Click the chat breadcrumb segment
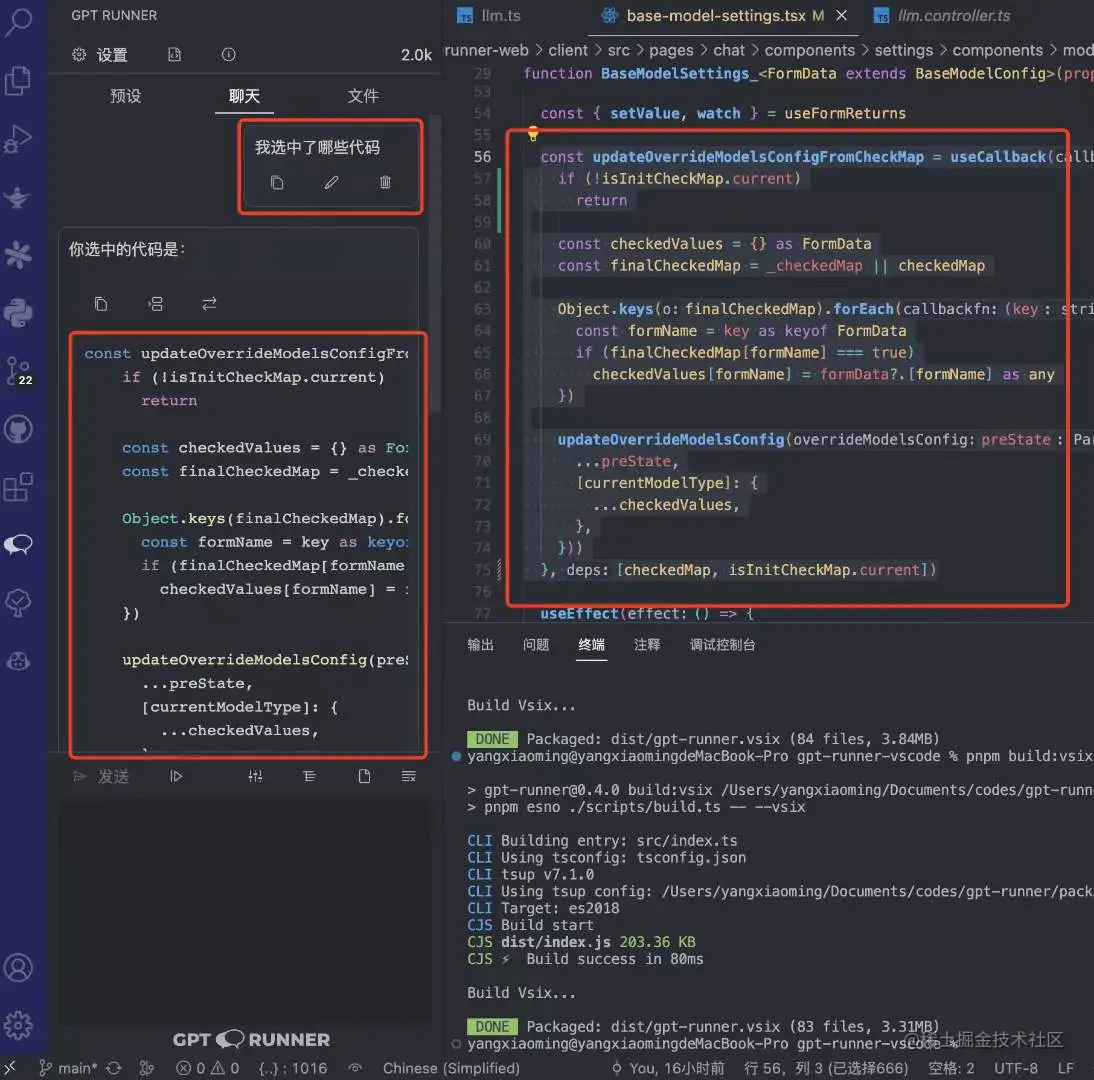The height and width of the screenshot is (1080, 1094). pyautogui.click(x=729, y=50)
